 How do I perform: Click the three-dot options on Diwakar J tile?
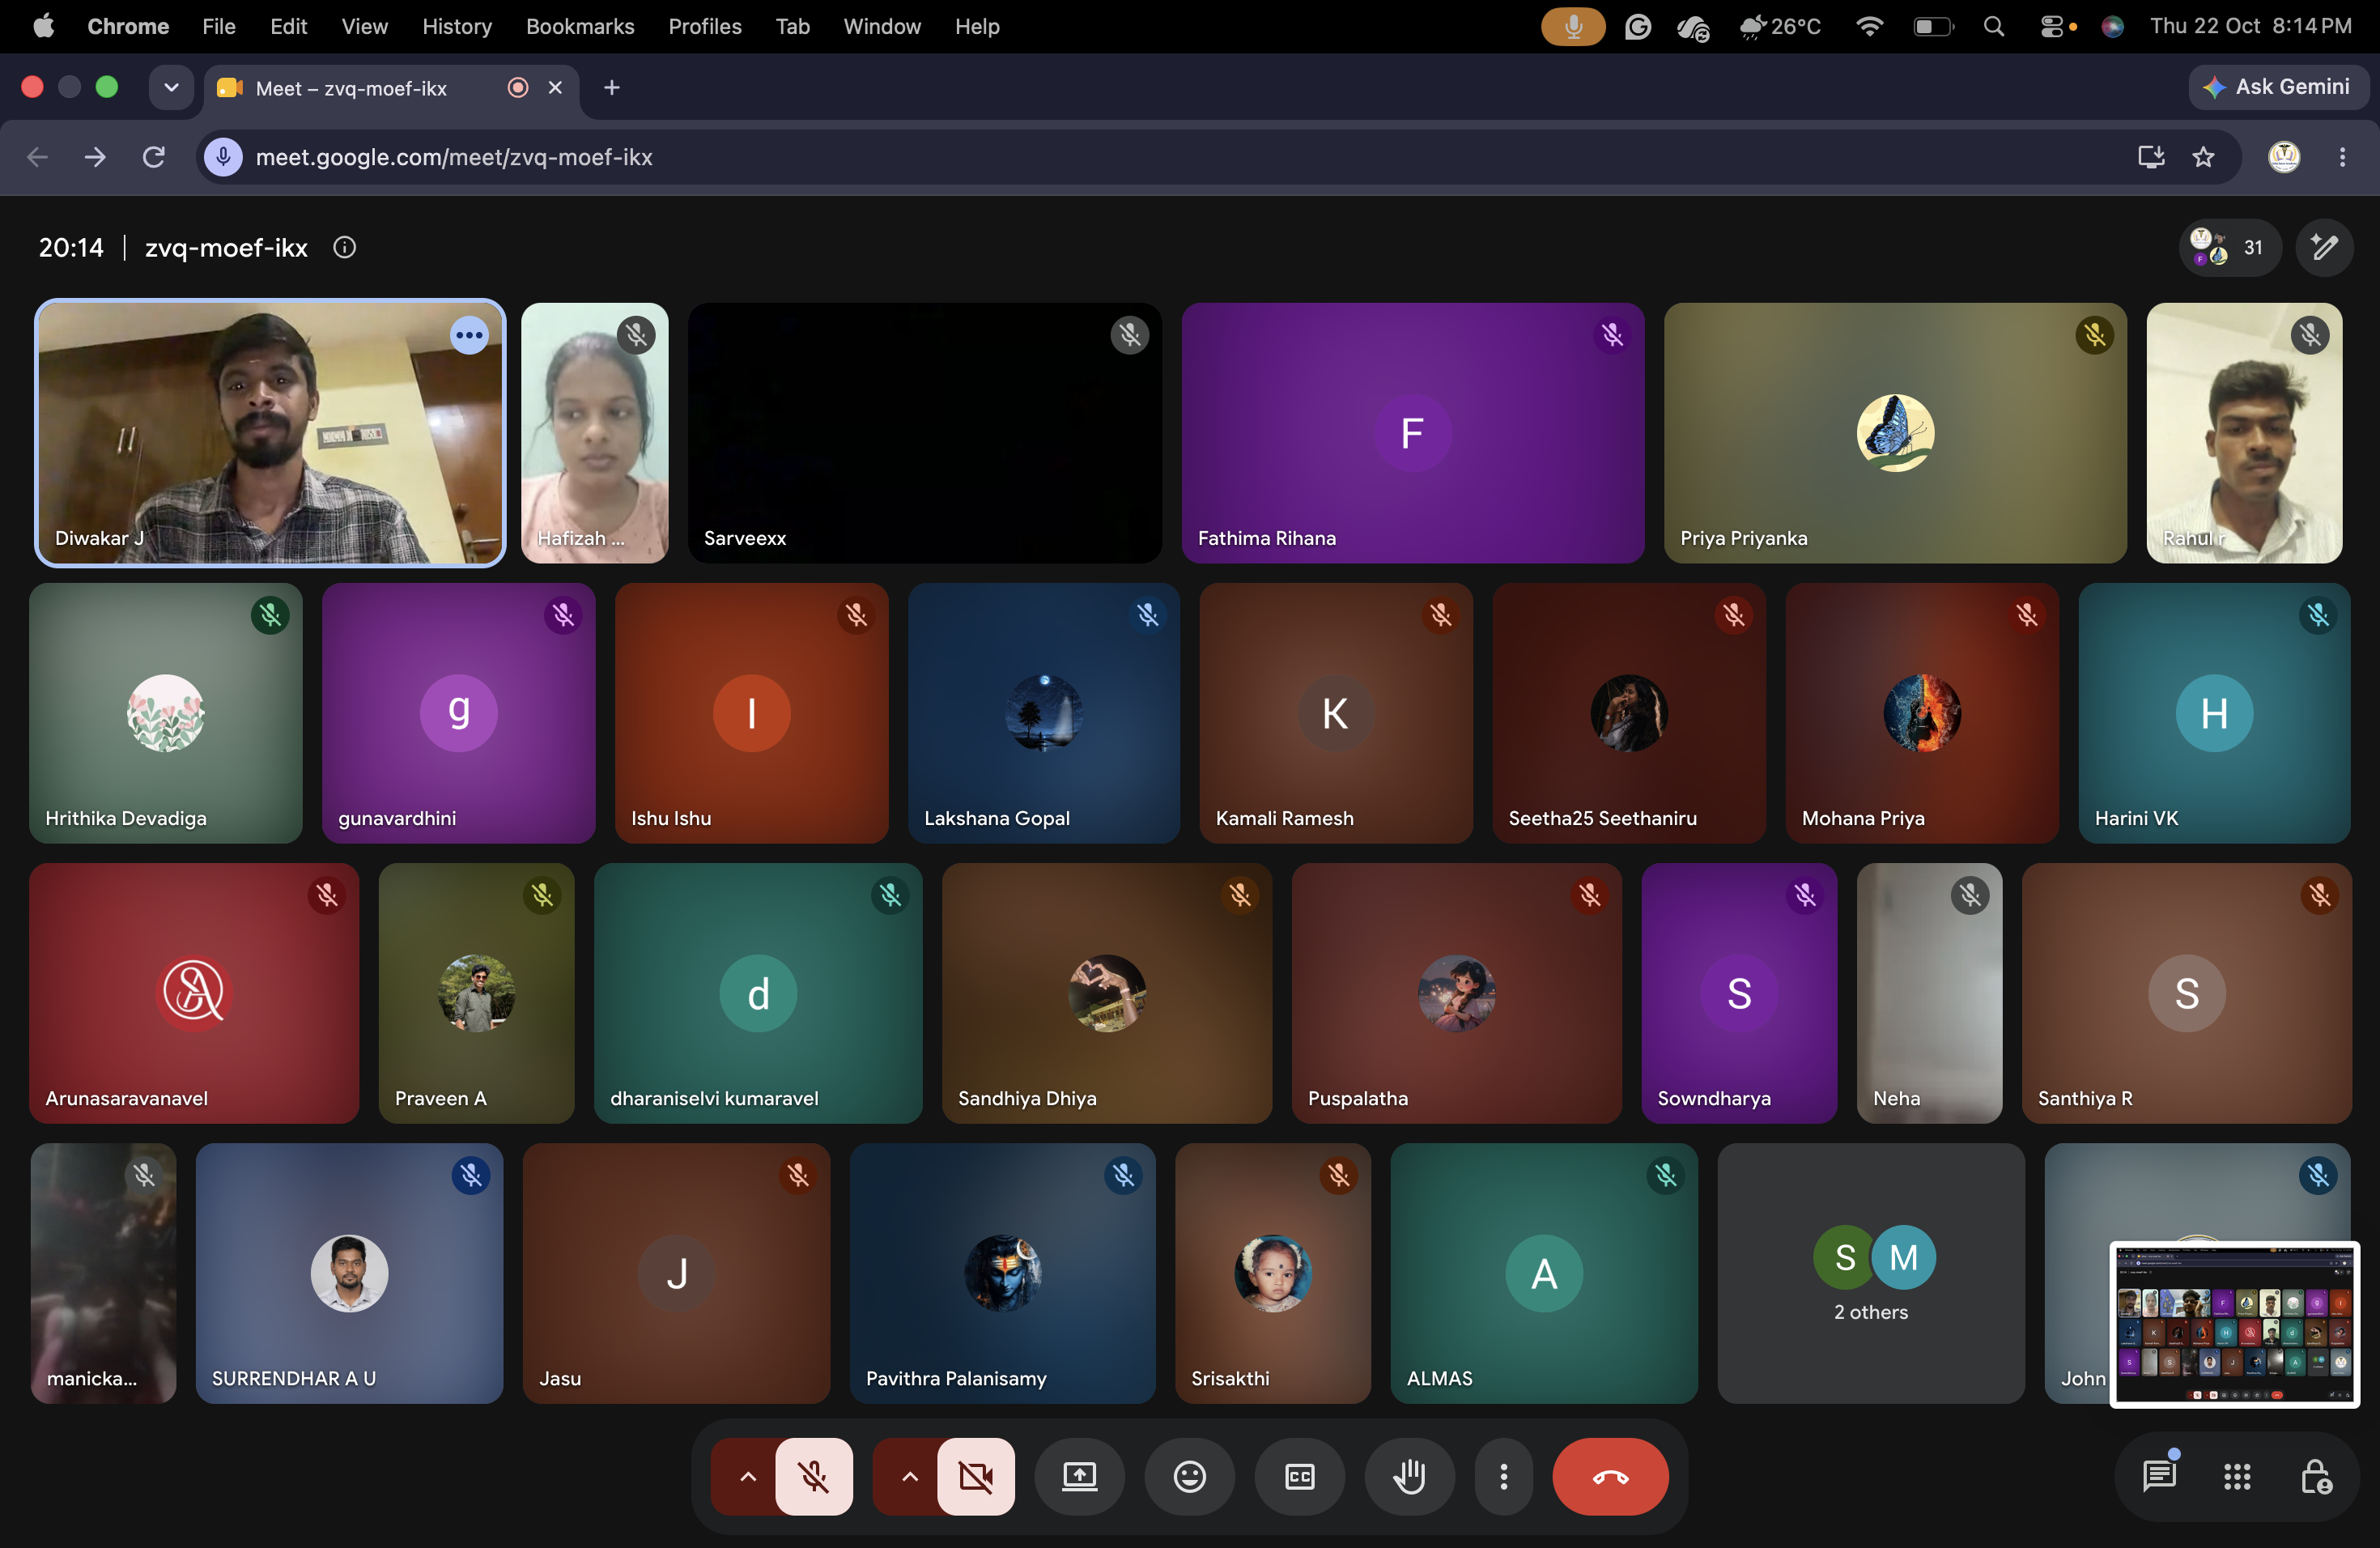[x=469, y=335]
